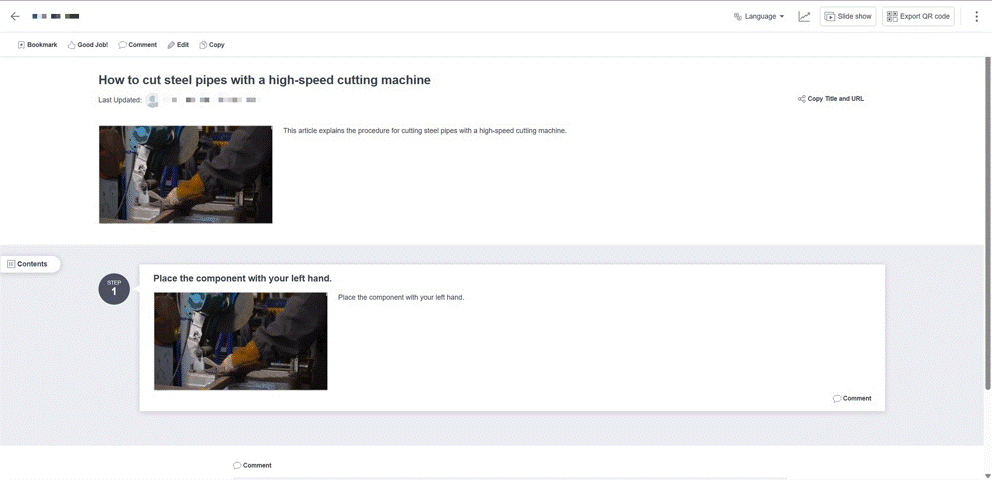
Task: Copy the article using Copy icon
Action: click(212, 45)
